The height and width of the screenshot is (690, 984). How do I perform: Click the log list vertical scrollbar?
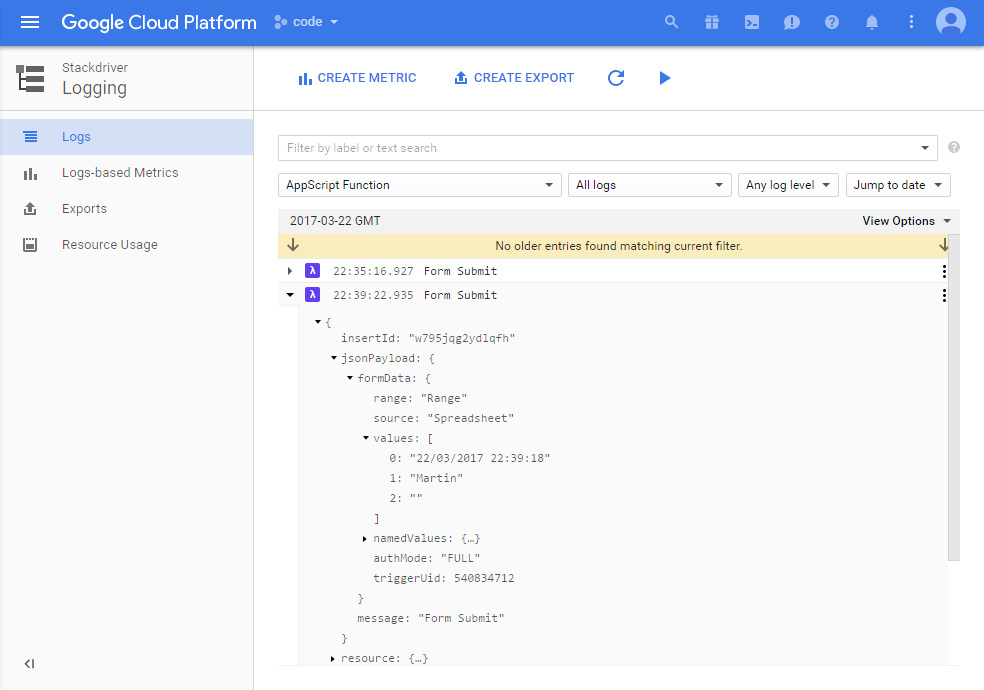pyautogui.click(x=954, y=398)
